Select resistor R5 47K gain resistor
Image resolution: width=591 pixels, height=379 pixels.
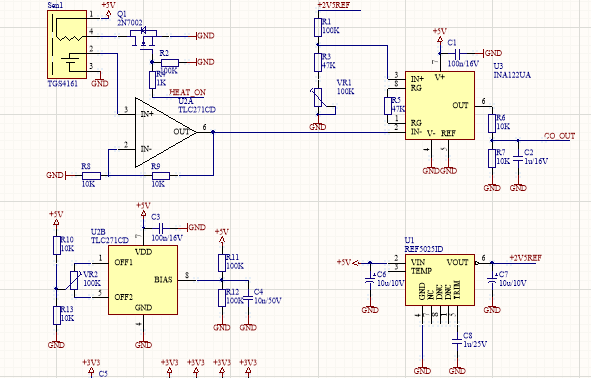pyautogui.click(x=388, y=106)
